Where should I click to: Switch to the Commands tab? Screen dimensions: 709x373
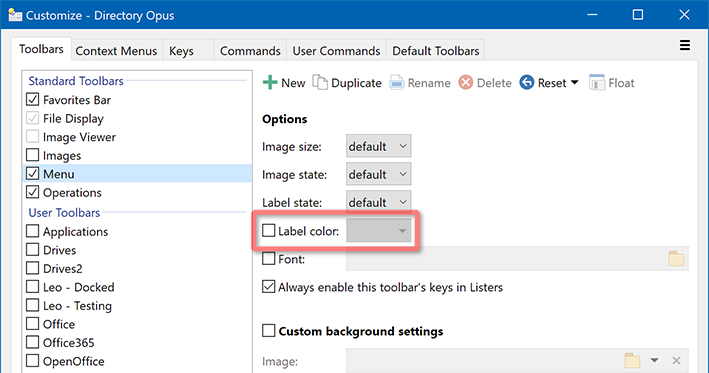tap(250, 51)
